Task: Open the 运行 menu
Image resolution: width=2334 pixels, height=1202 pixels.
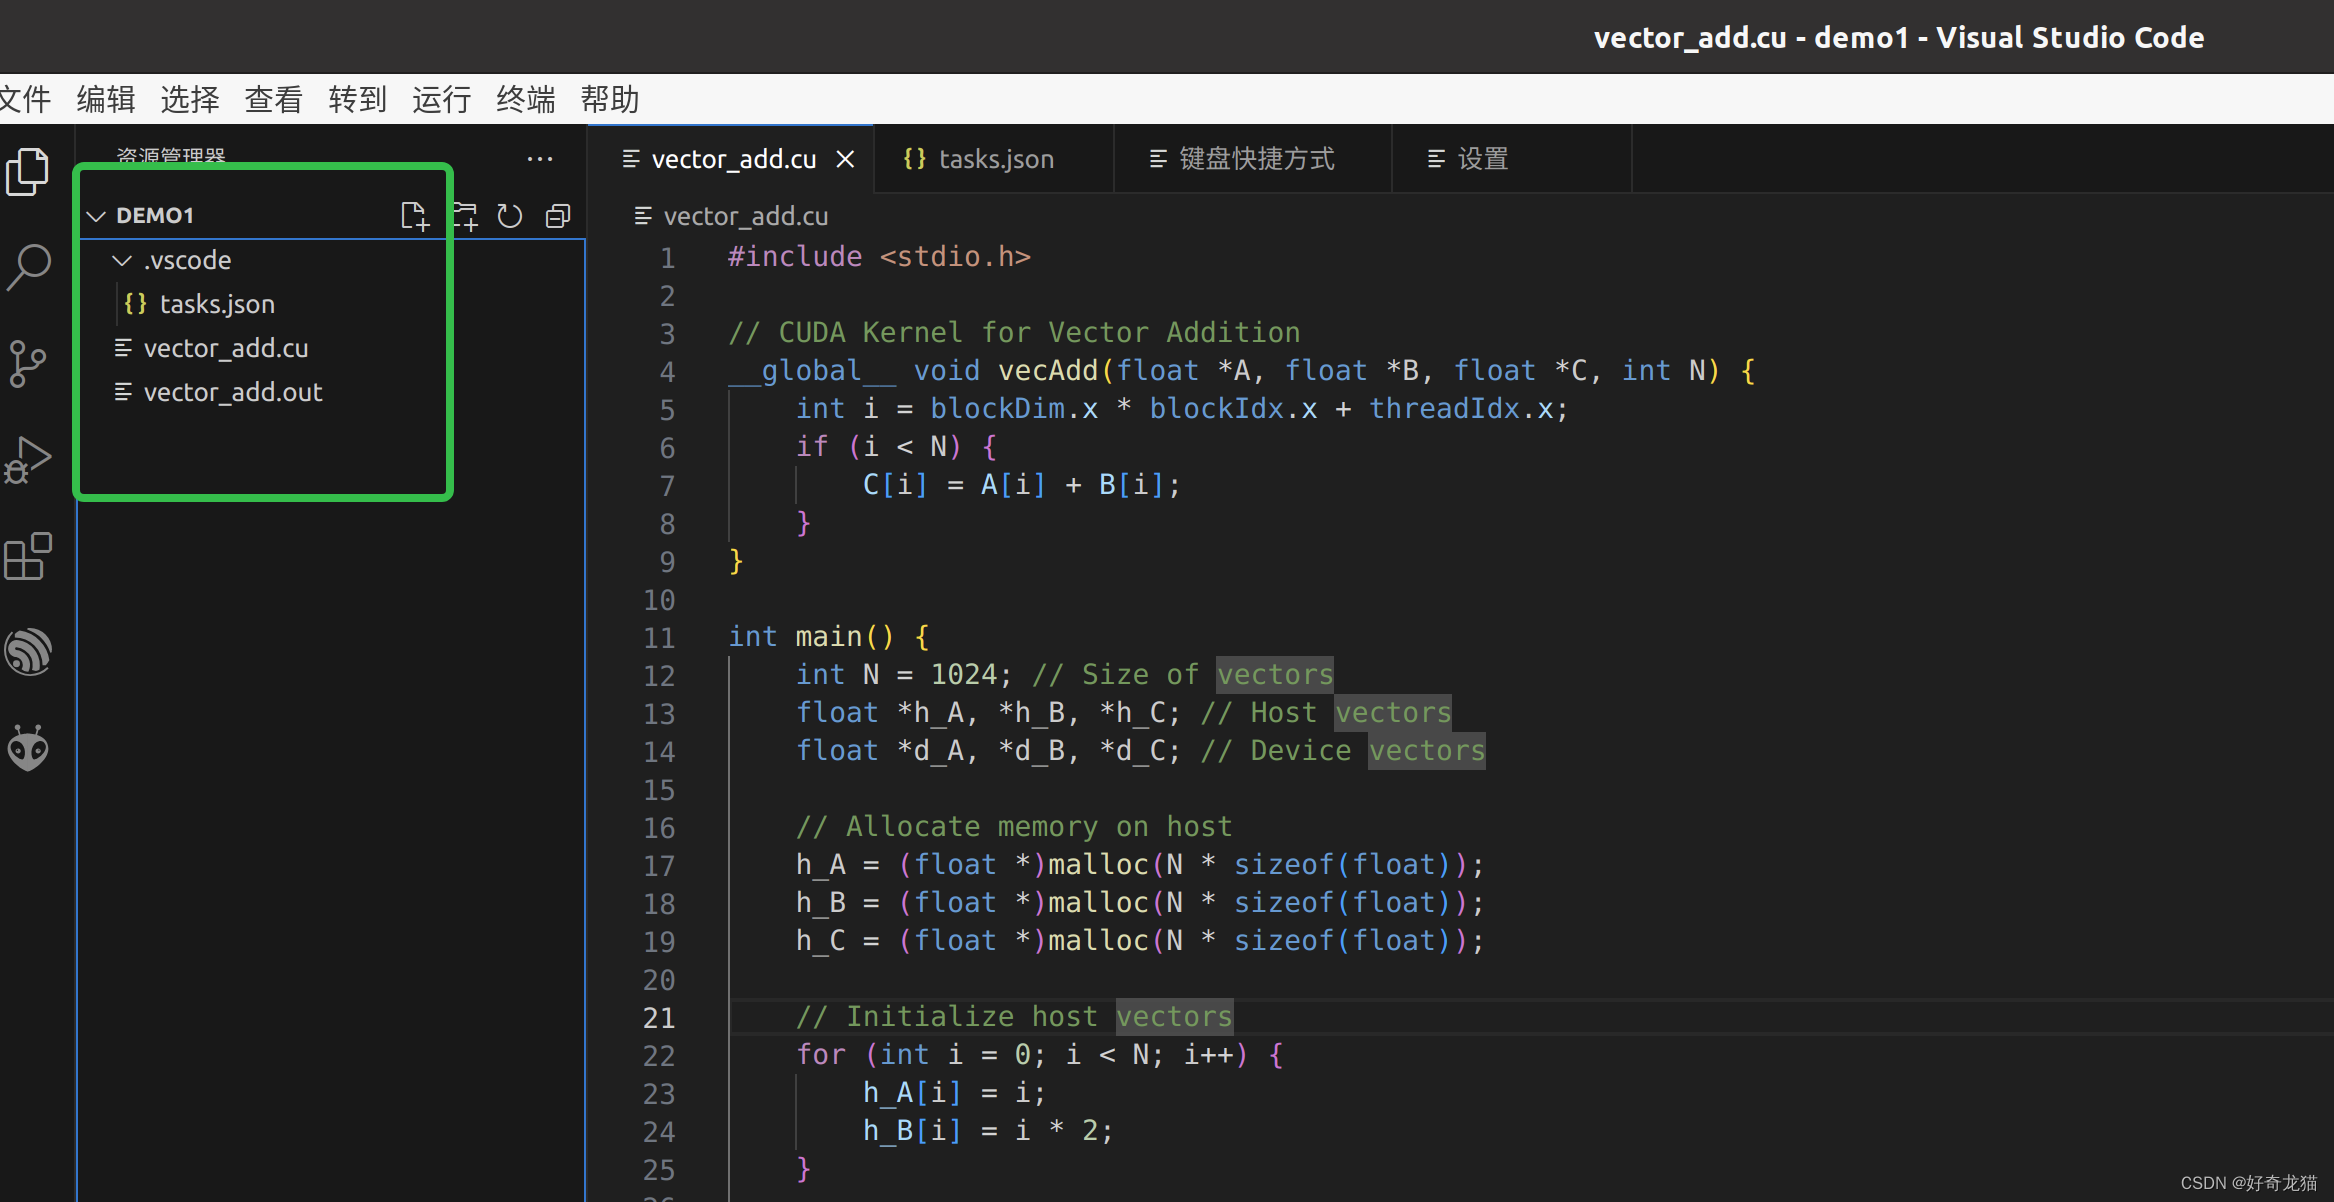Action: 442,99
